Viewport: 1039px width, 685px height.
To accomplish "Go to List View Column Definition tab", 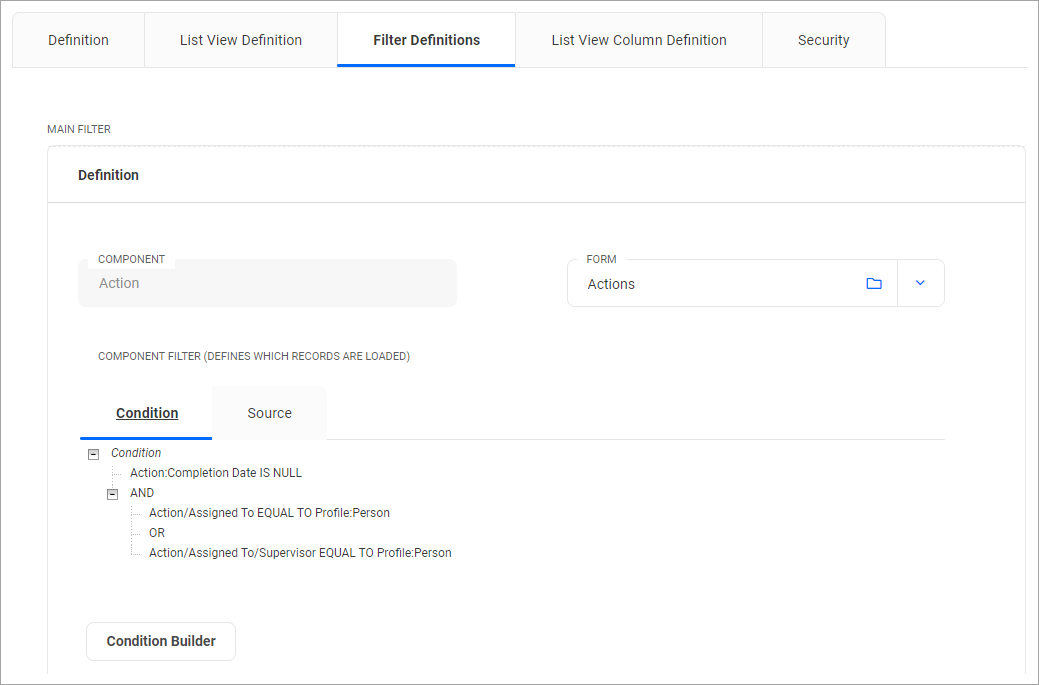I will tap(639, 40).
